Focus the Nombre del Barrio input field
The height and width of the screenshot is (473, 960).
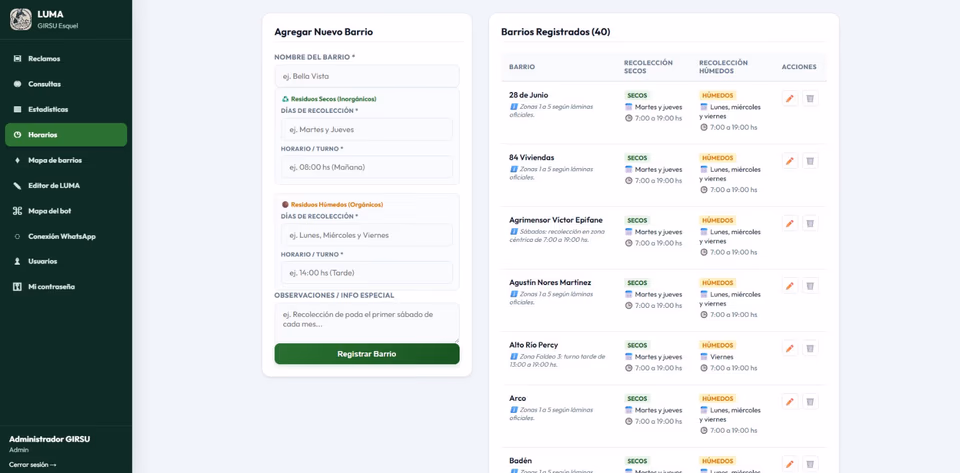pos(367,76)
